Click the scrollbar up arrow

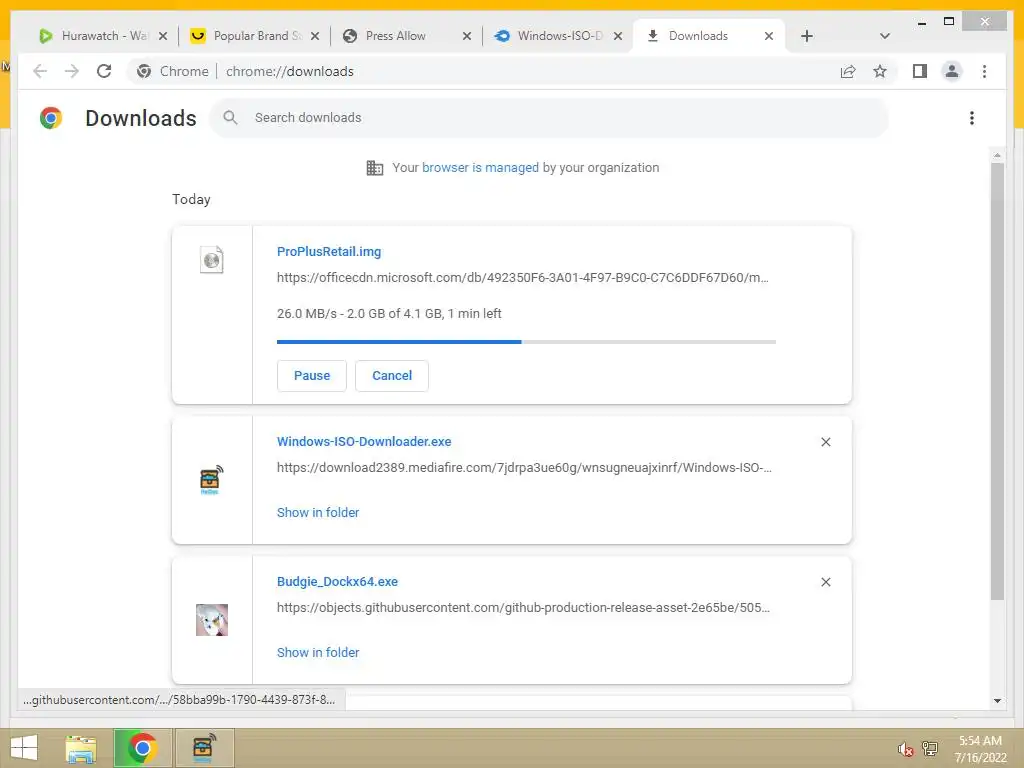click(x=997, y=155)
